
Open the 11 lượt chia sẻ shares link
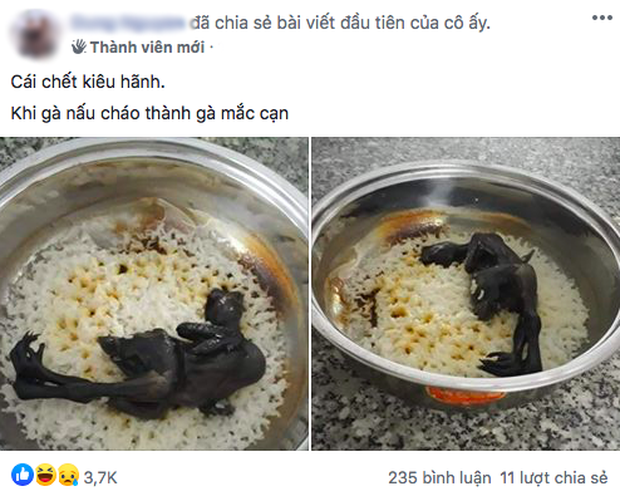click(554, 478)
